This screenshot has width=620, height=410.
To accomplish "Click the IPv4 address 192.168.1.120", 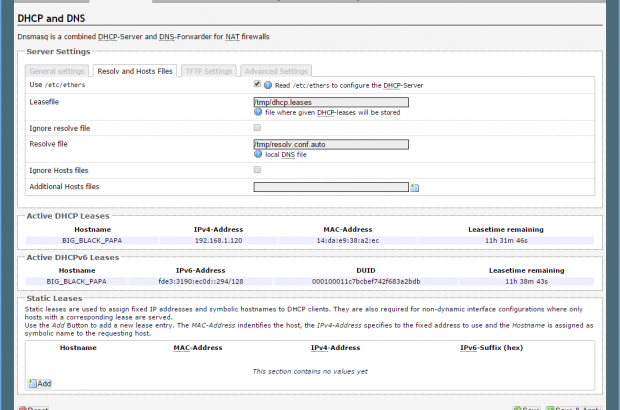I will [218, 241].
